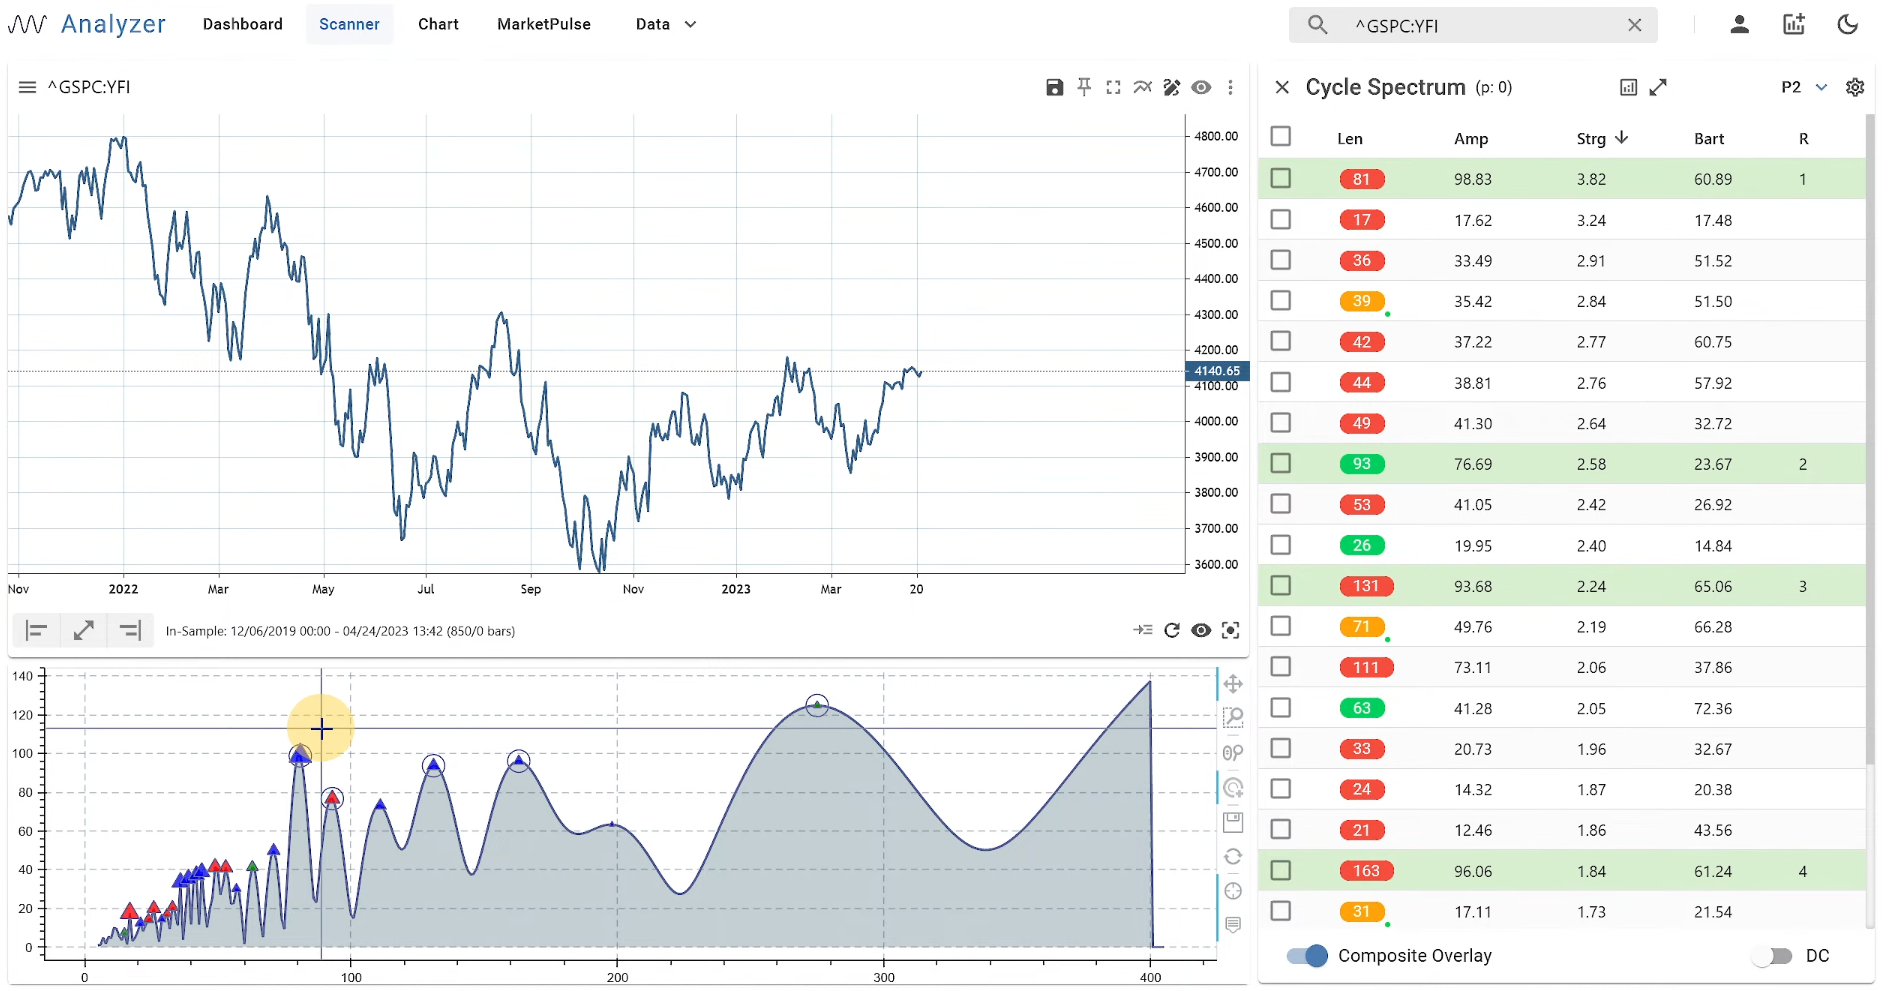This screenshot has height=991, width=1891.
Task: Expand the Cycle Spectrum panel with diagonal arrows
Action: click(x=1658, y=87)
